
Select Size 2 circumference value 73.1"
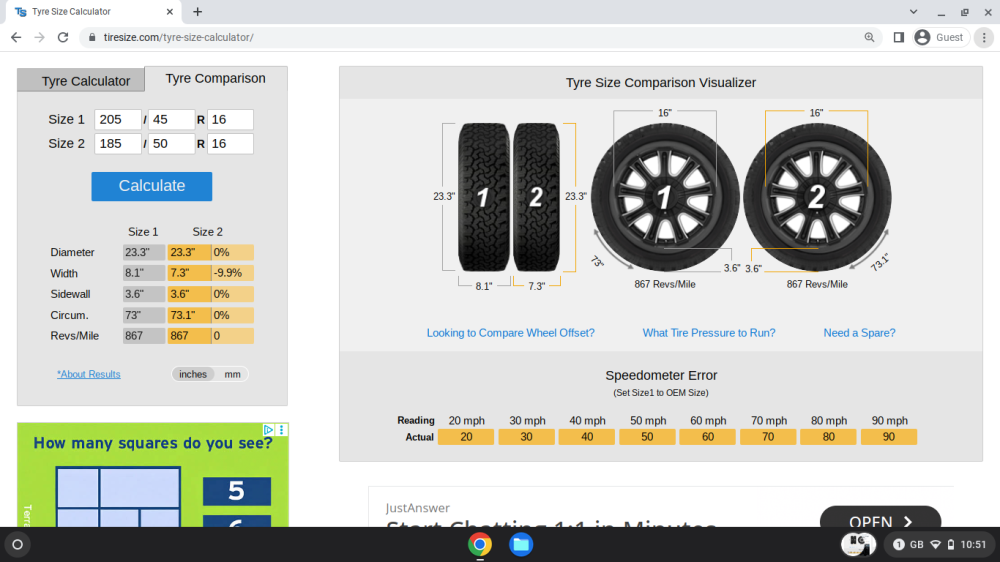tap(189, 315)
